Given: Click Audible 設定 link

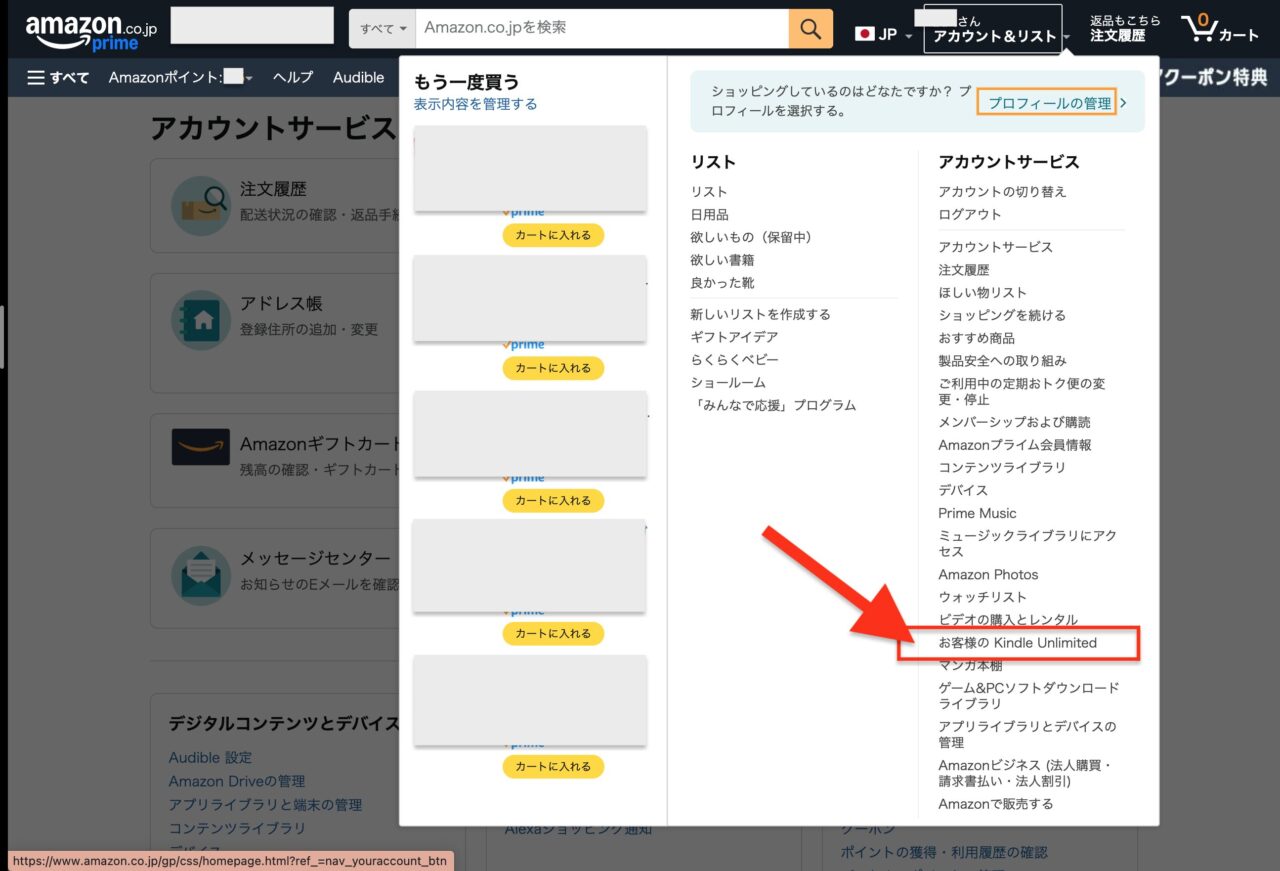Looking at the screenshot, I should tap(210, 758).
